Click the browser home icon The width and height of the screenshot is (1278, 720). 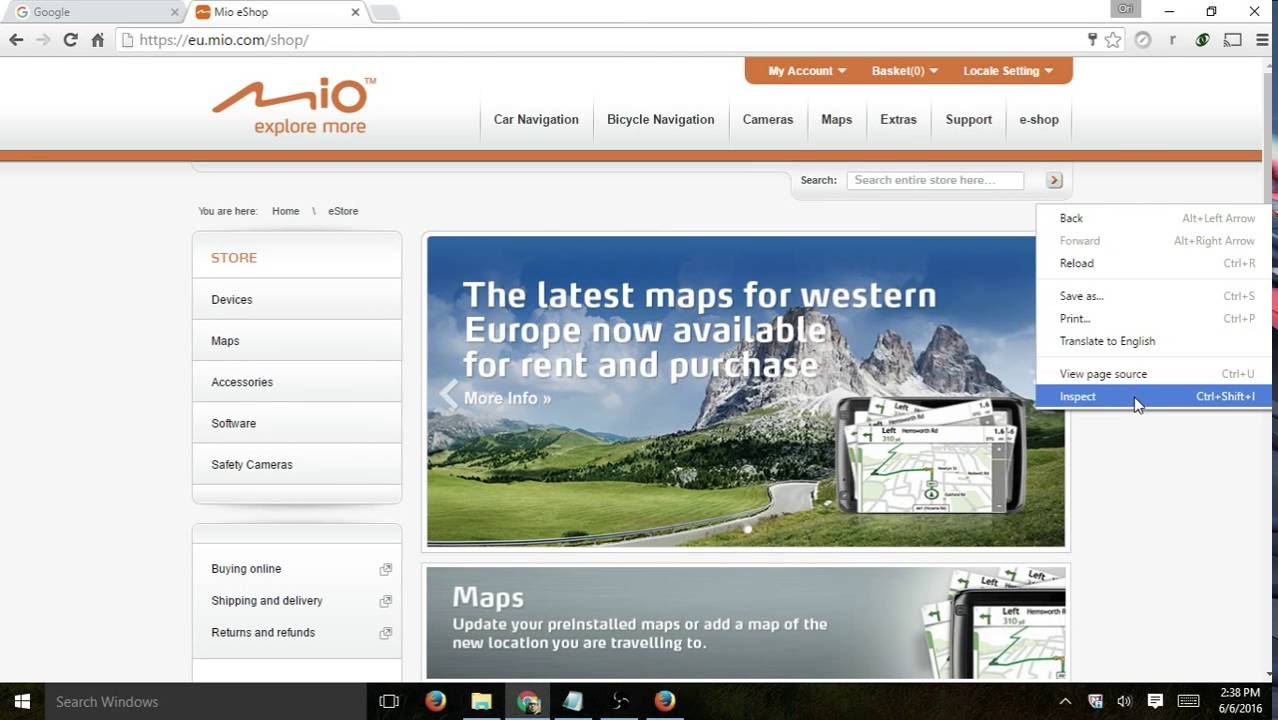click(97, 40)
